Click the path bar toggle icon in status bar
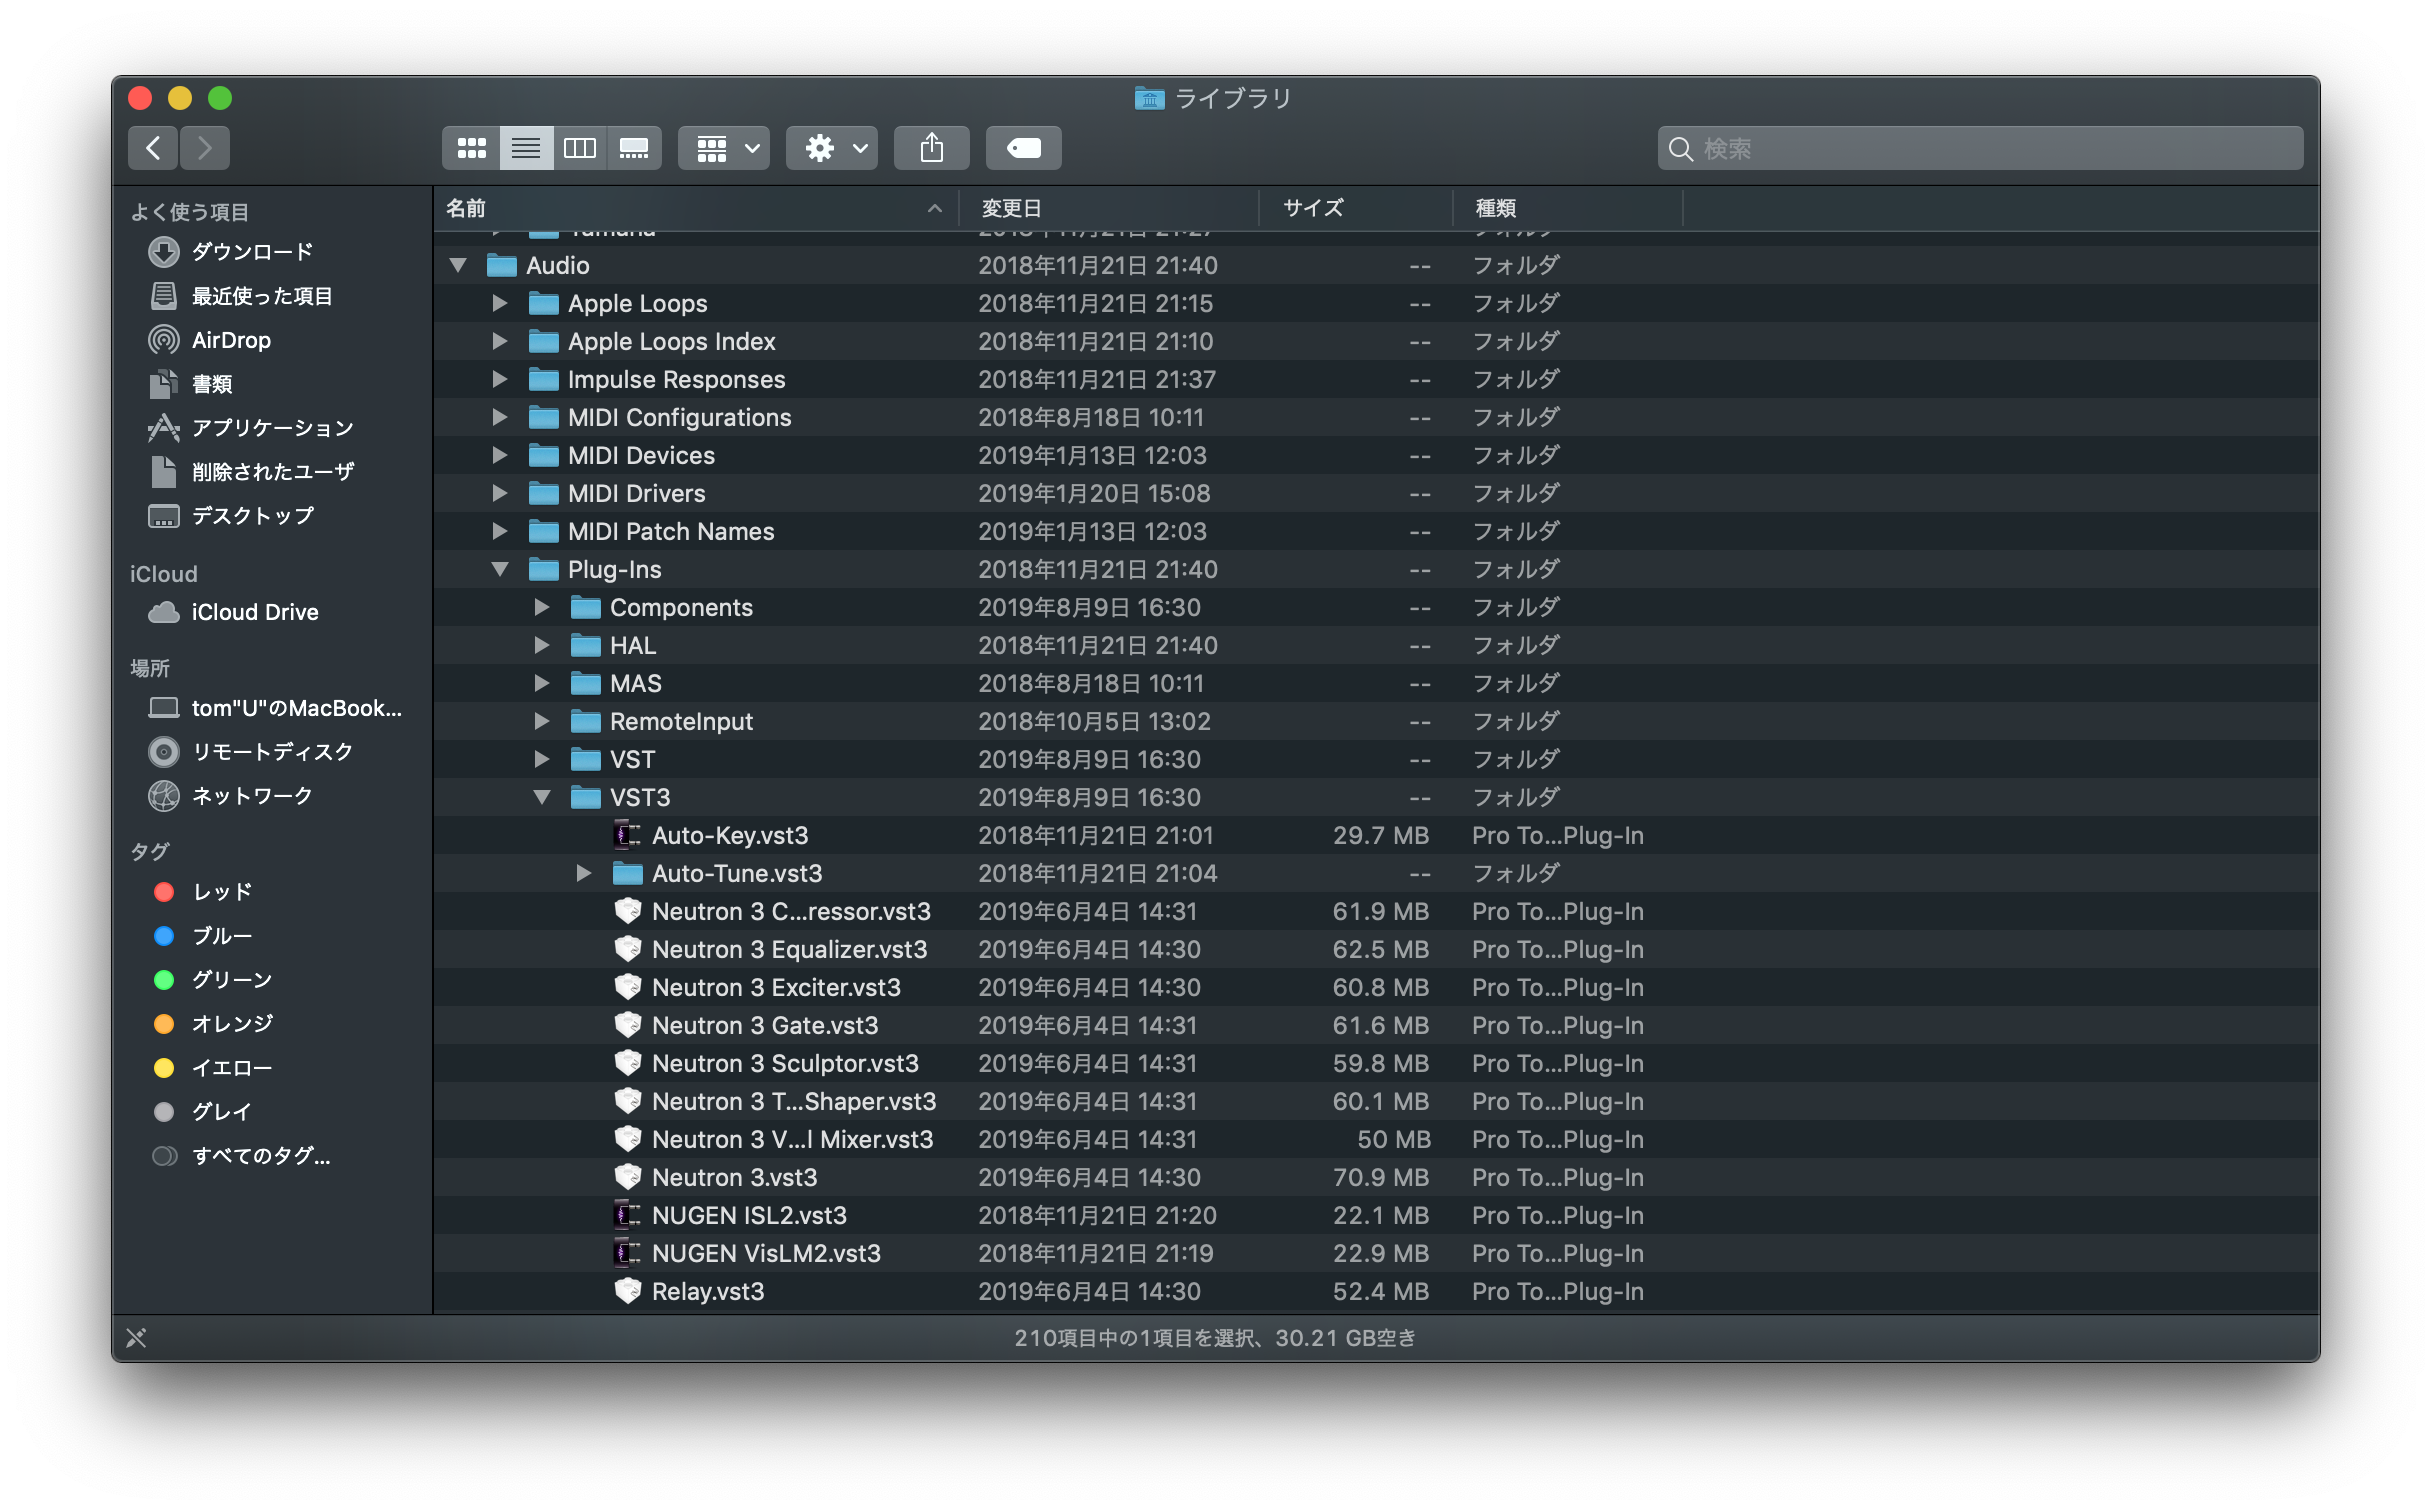The height and width of the screenshot is (1510, 2432). tap(137, 1338)
